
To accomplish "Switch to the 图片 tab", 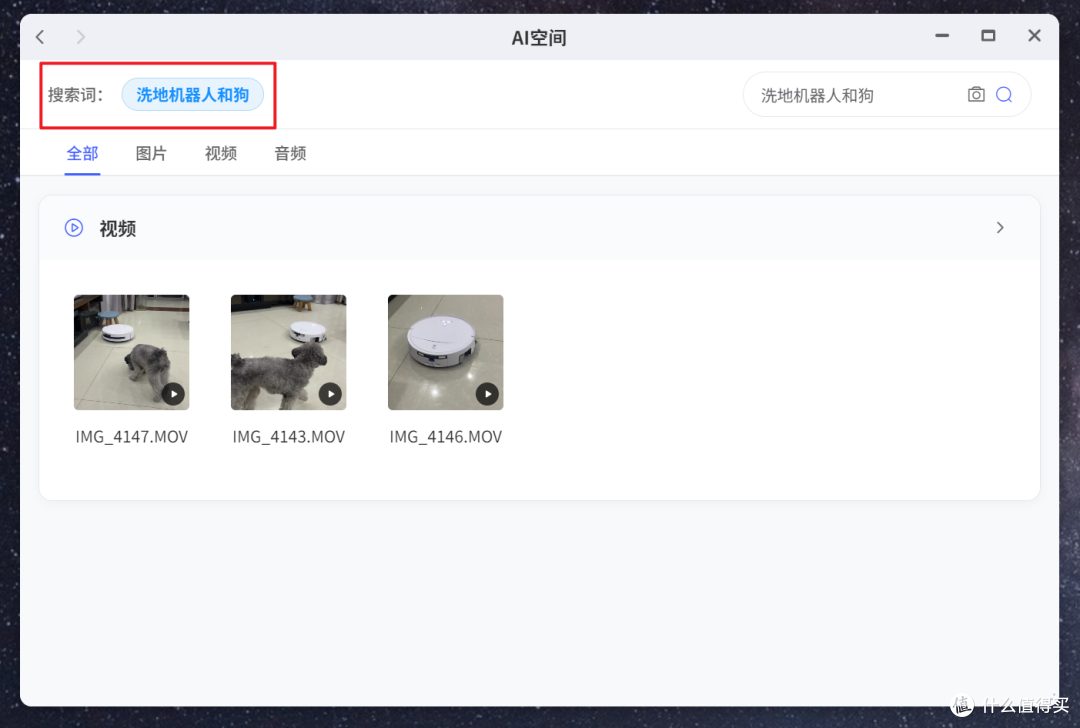I will pyautogui.click(x=152, y=154).
